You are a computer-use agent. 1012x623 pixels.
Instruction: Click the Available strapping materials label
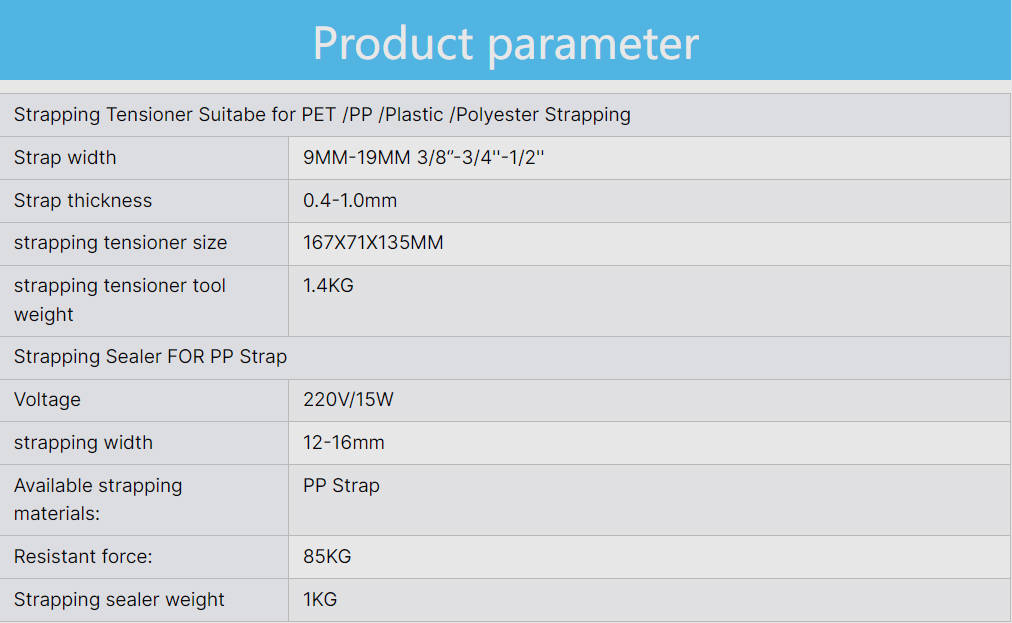(x=98, y=500)
